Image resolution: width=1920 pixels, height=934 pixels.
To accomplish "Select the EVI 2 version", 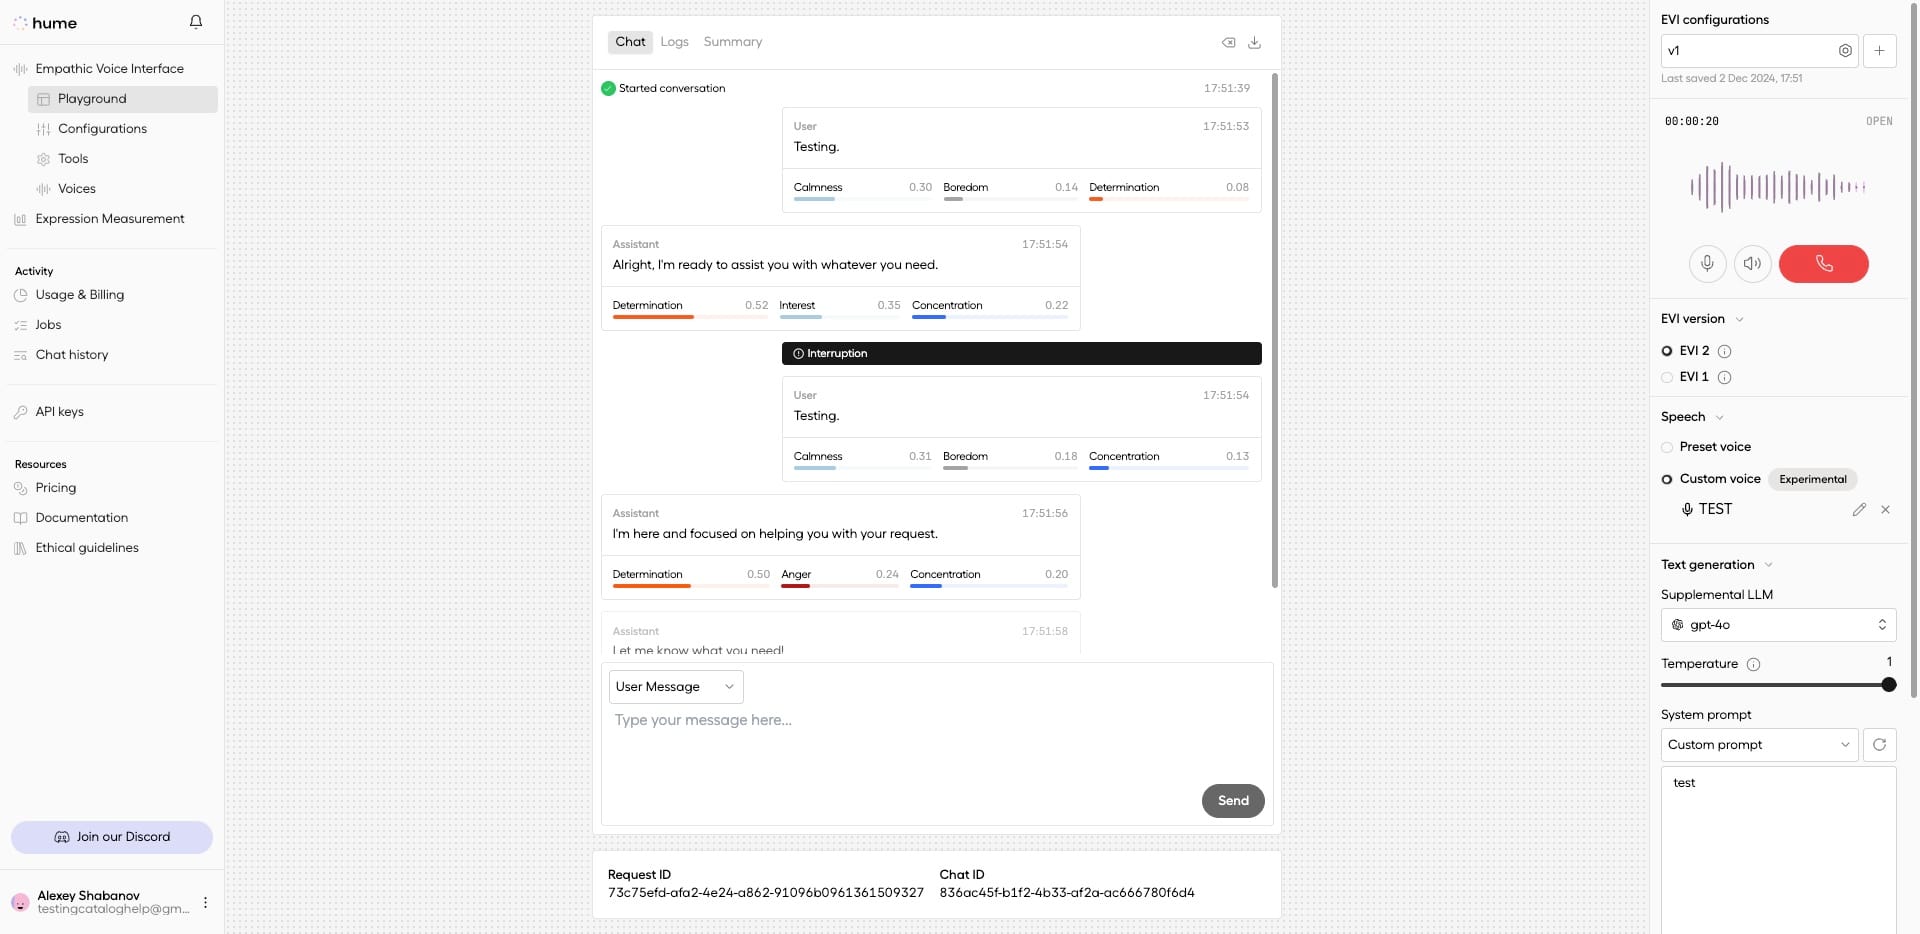I will click(x=1667, y=351).
